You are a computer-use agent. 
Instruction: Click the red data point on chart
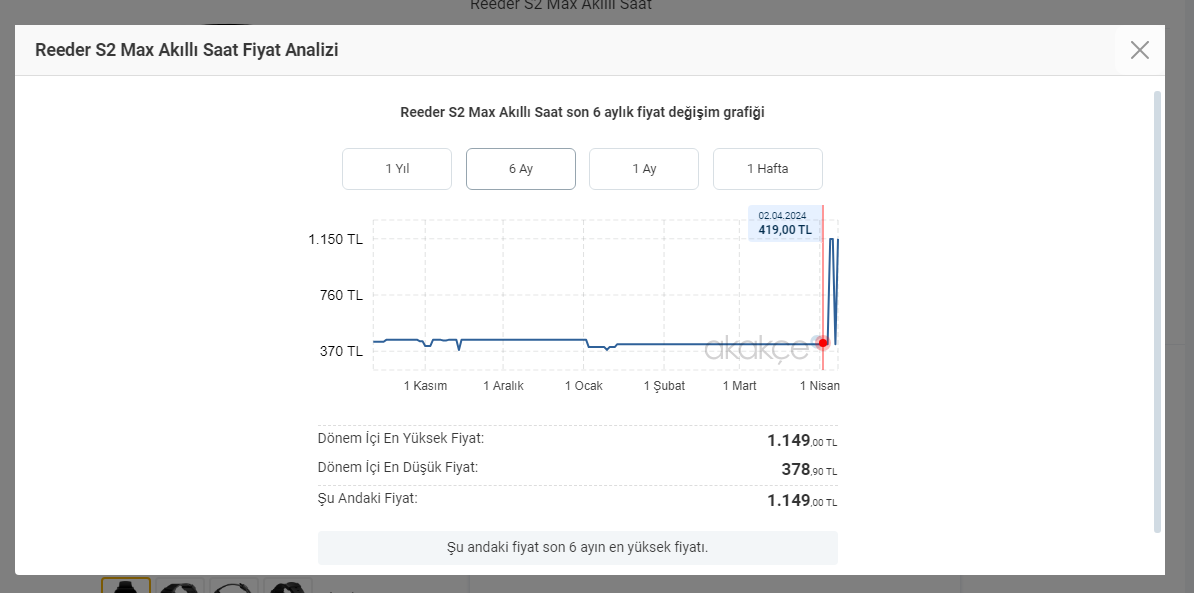pyautogui.click(x=823, y=343)
